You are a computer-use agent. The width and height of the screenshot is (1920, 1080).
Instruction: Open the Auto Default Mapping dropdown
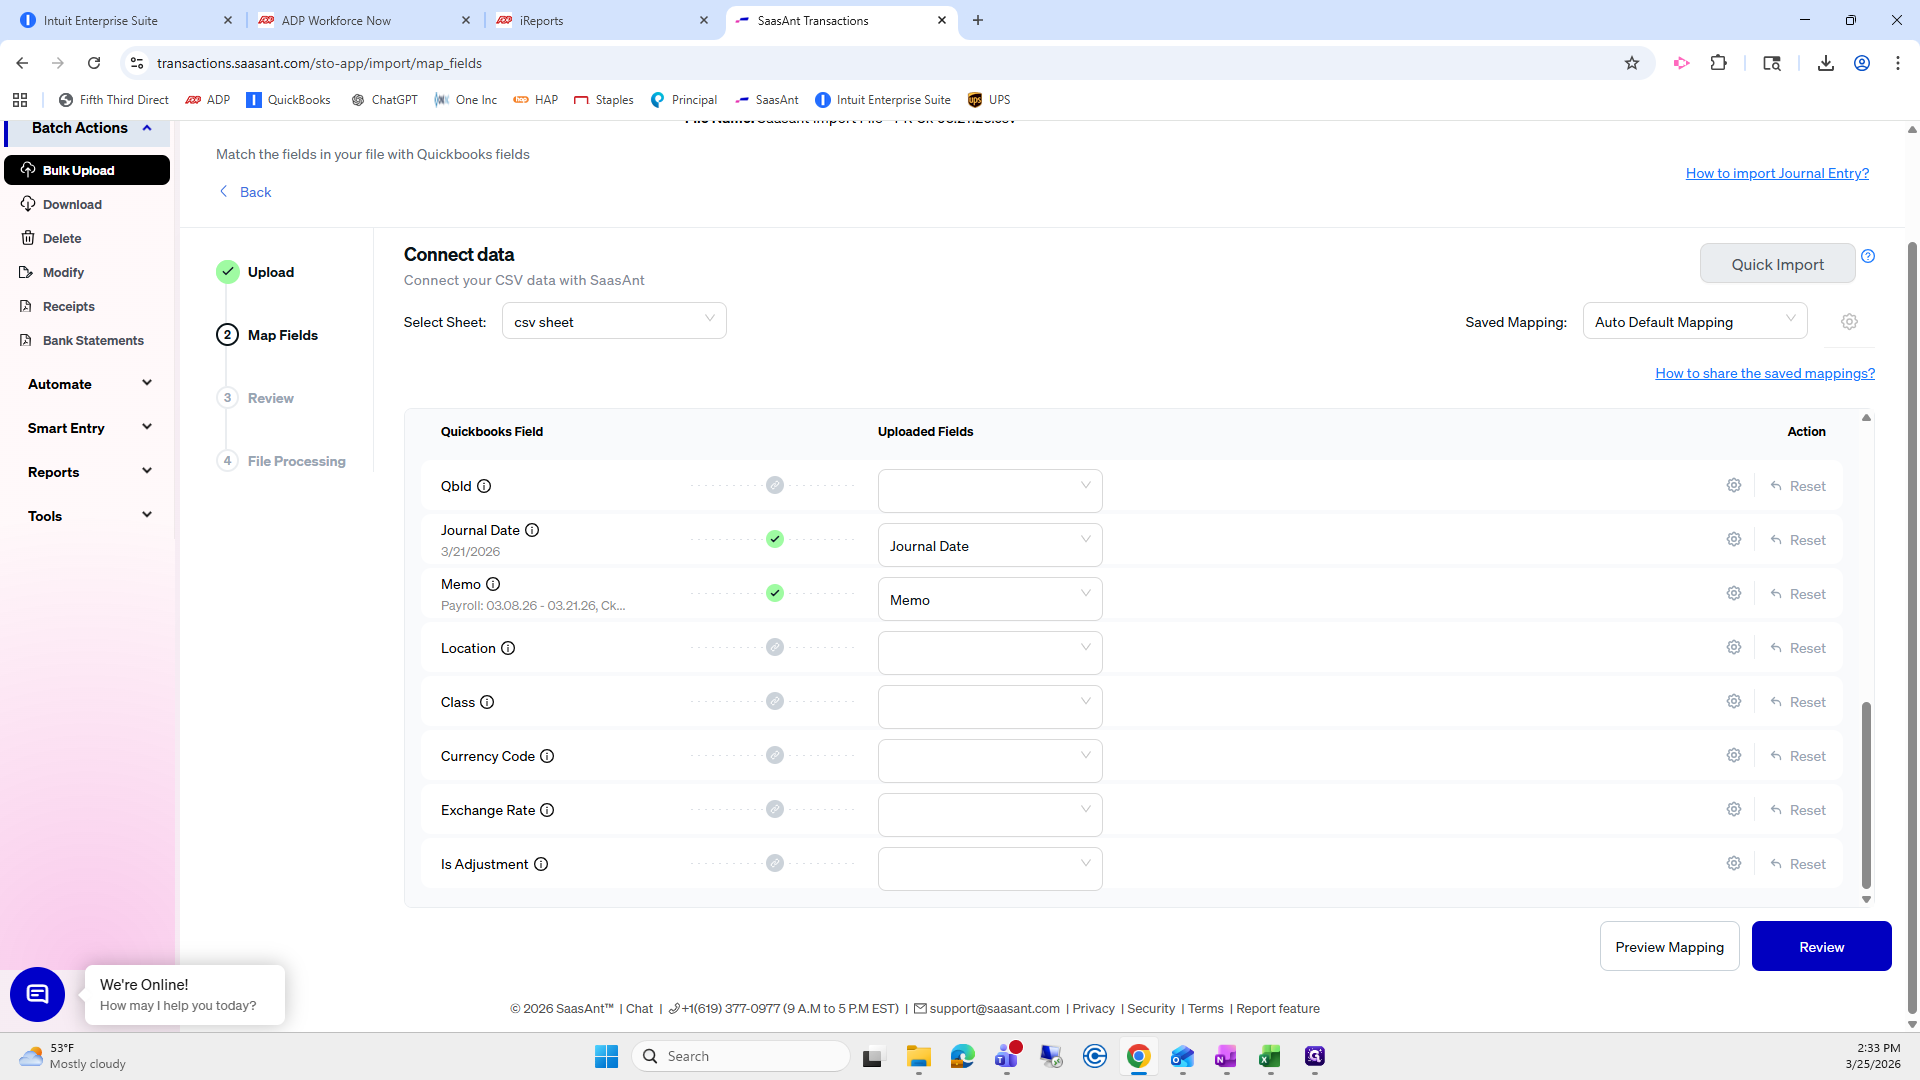tap(1694, 321)
